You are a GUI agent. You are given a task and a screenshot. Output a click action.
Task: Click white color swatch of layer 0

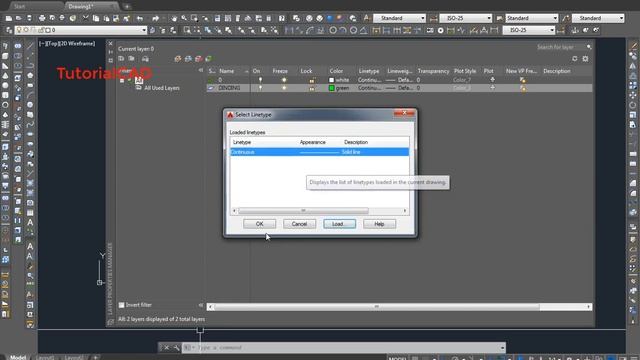click(x=331, y=80)
